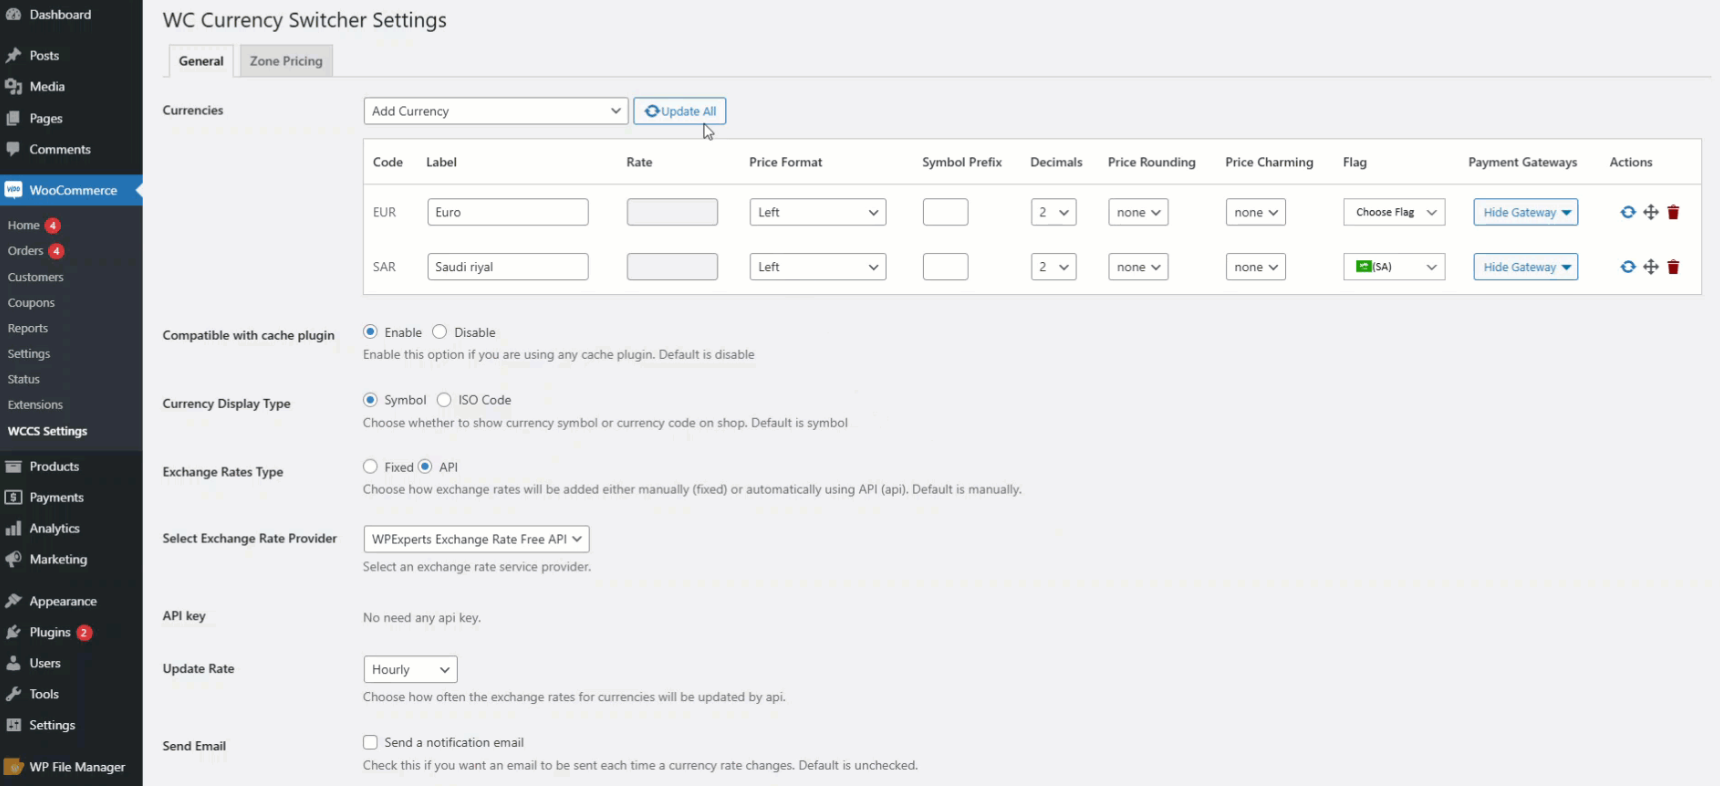Choose ISO Code as currency display type
Image resolution: width=1720 pixels, height=786 pixels.
pos(444,400)
